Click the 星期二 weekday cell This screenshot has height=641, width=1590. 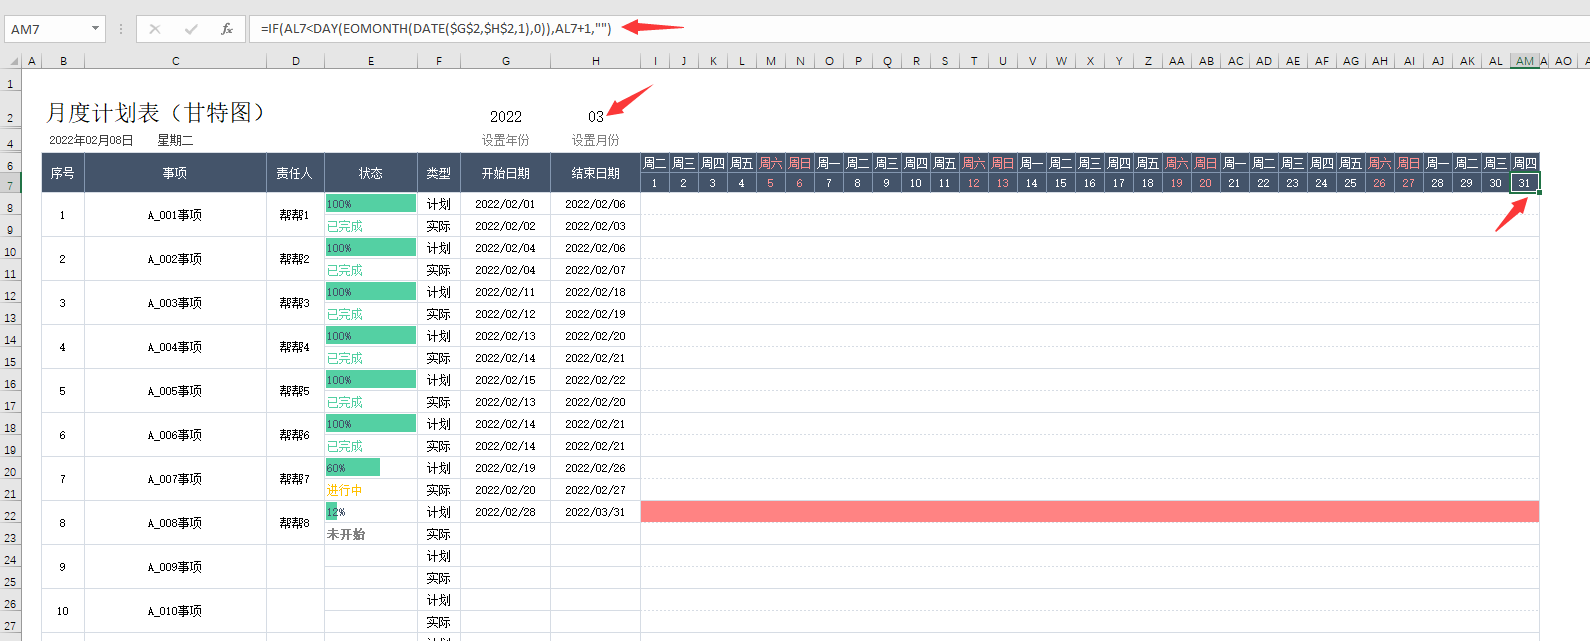pyautogui.click(x=175, y=141)
